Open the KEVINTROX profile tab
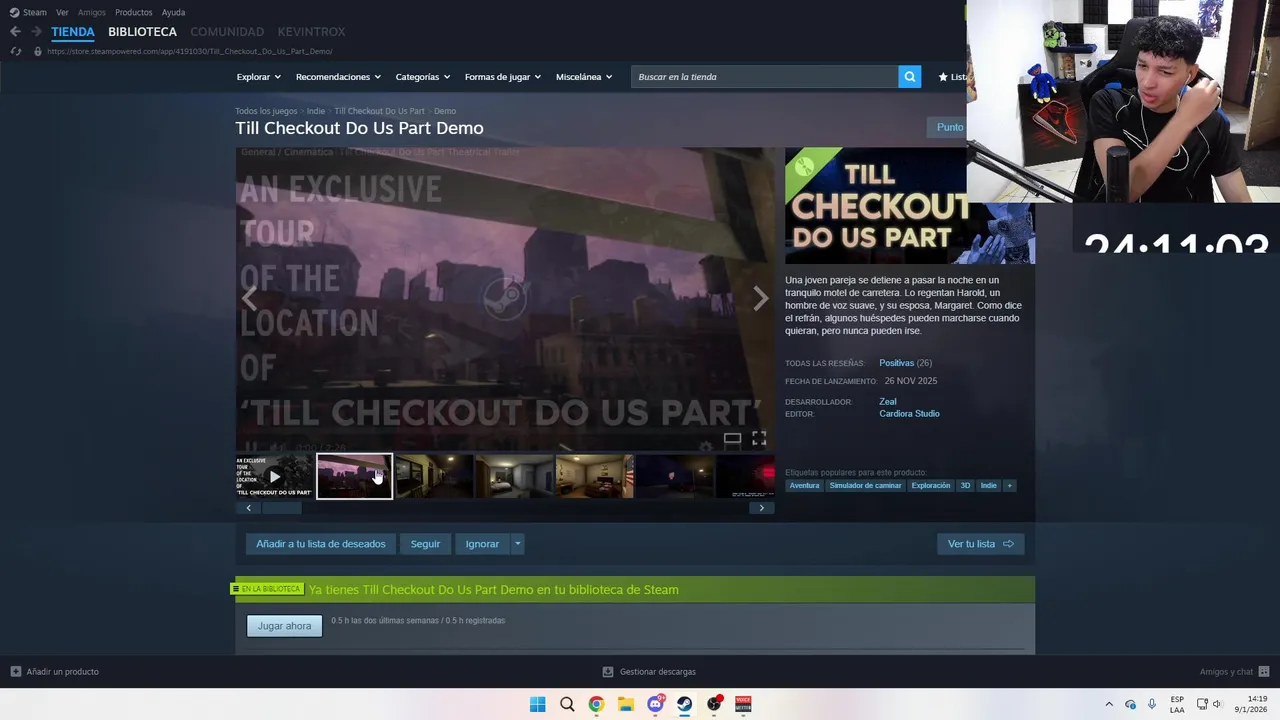This screenshot has width=1280, height=720. click(311, 32)
